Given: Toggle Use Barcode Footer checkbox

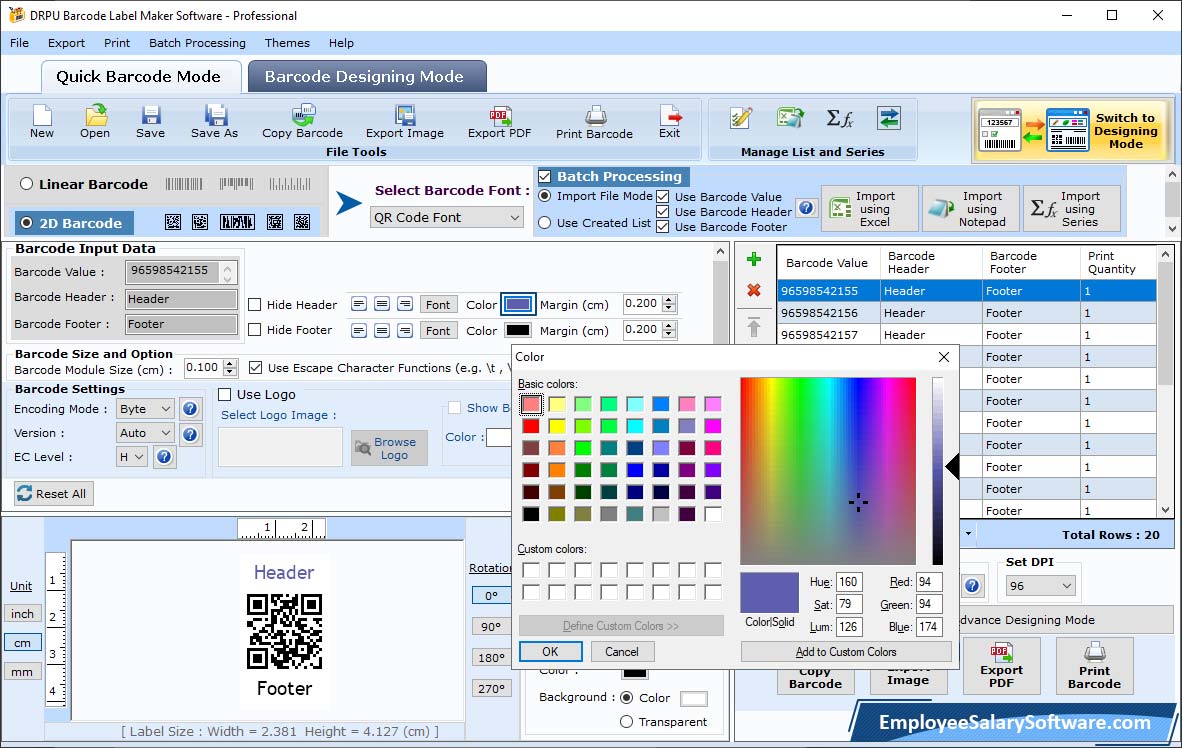Looking at the screenshot, I should point(663,227).
